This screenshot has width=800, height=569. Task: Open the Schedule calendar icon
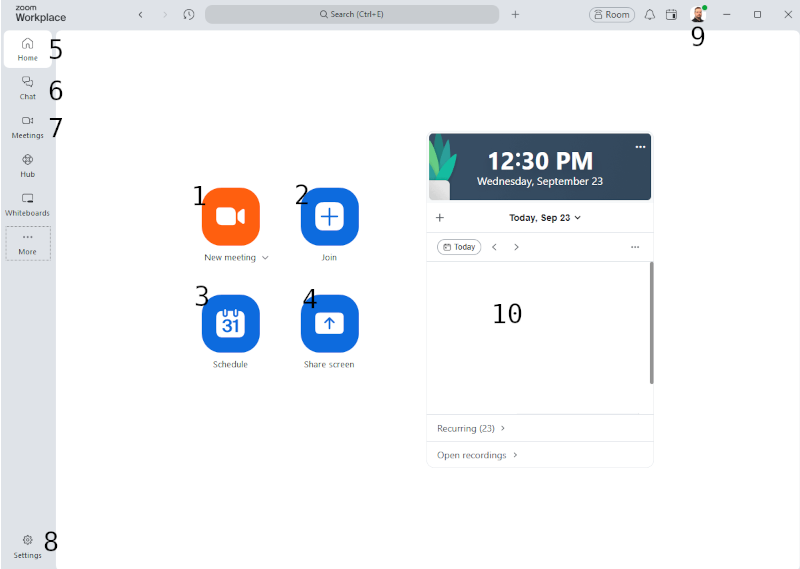(231, 324)
